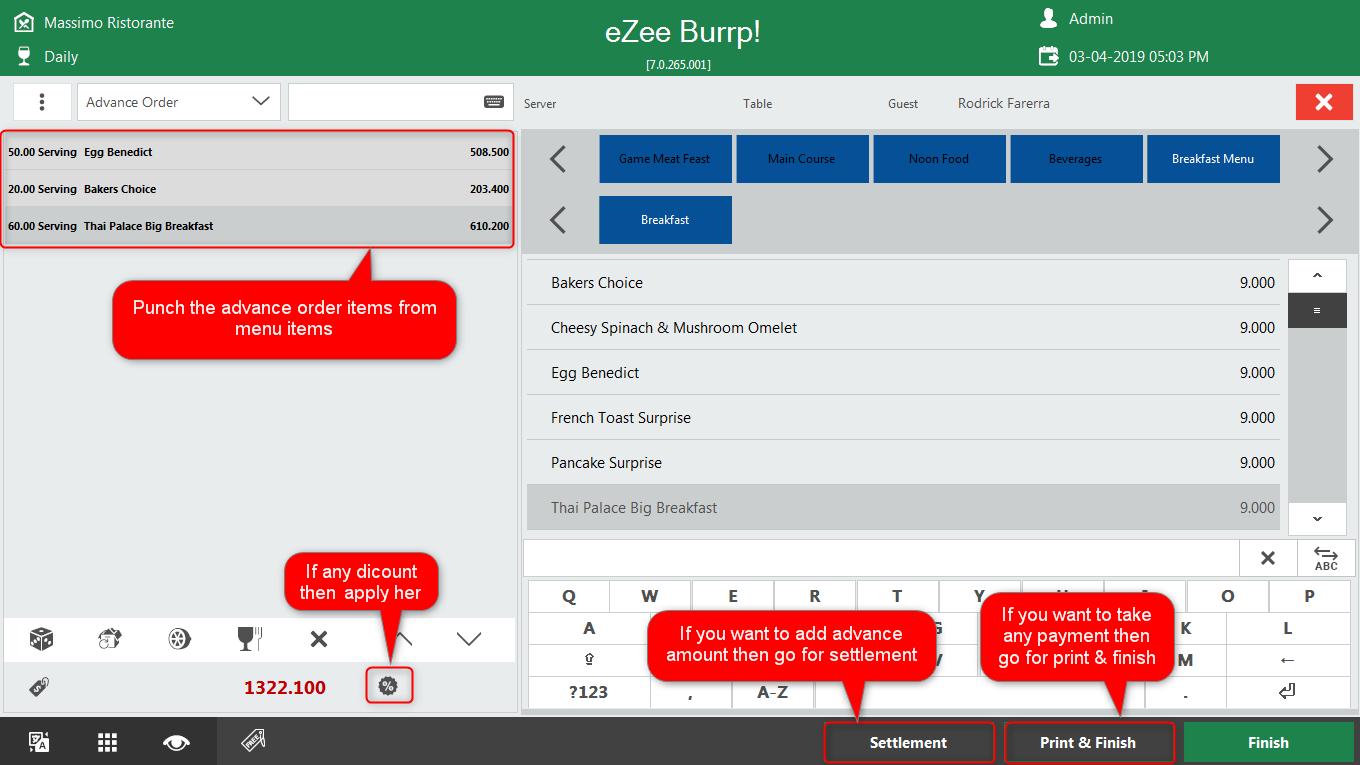Click the backspace arrow key
This screenshot has height=765, width=1360.
[x=1288, y=660]
